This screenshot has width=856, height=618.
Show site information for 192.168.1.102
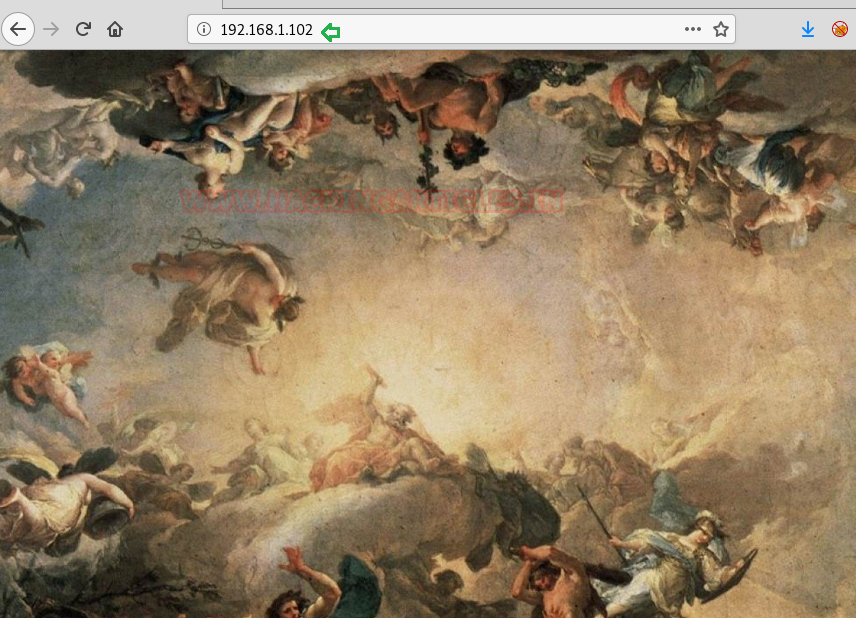point(204,29)
